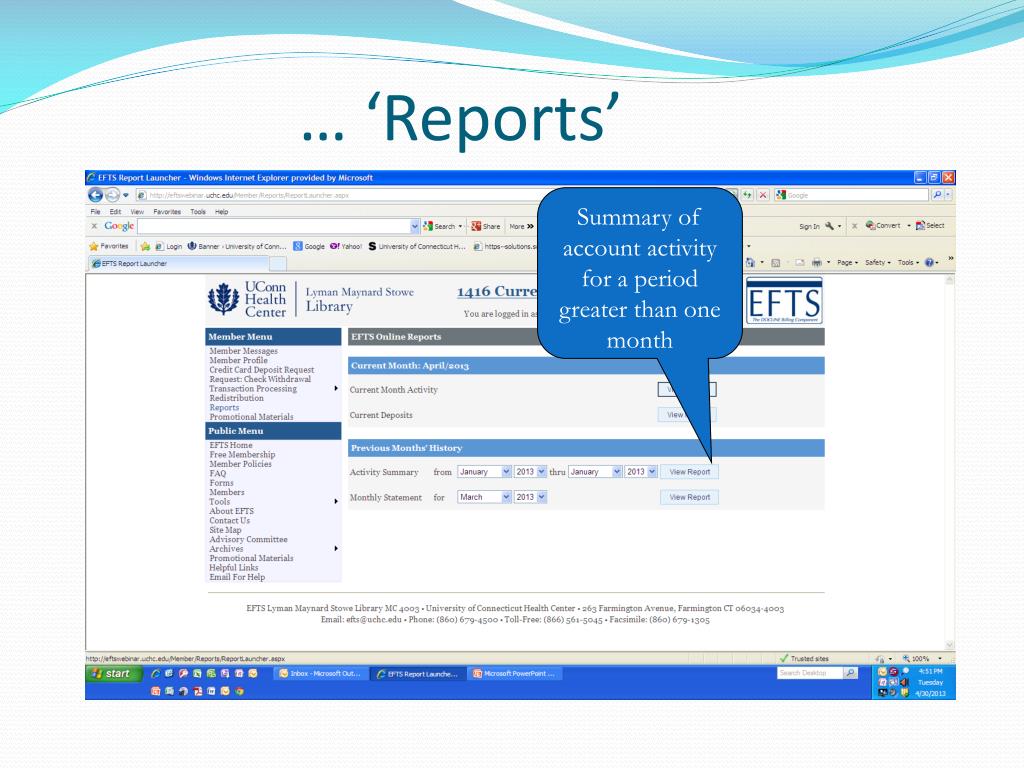
Task: Click the Favorites star button
Action: [109, 246]
